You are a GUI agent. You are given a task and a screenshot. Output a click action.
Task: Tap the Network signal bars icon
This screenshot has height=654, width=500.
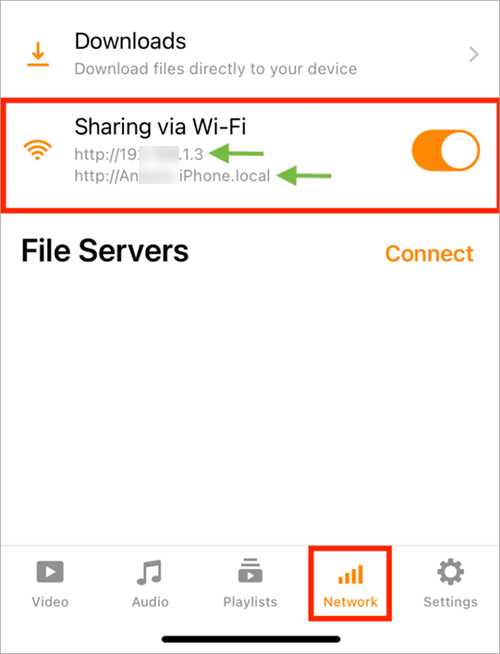pos(350,574)
